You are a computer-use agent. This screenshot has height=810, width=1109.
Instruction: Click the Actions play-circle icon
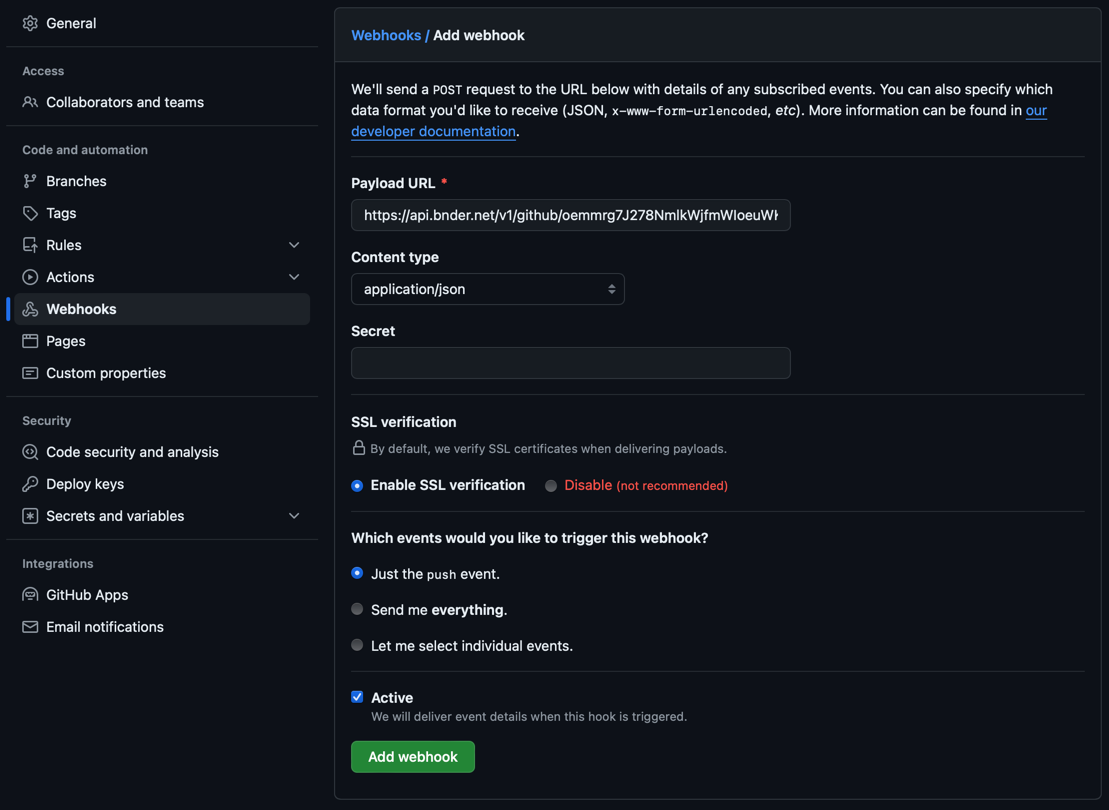tap(30, 277)
